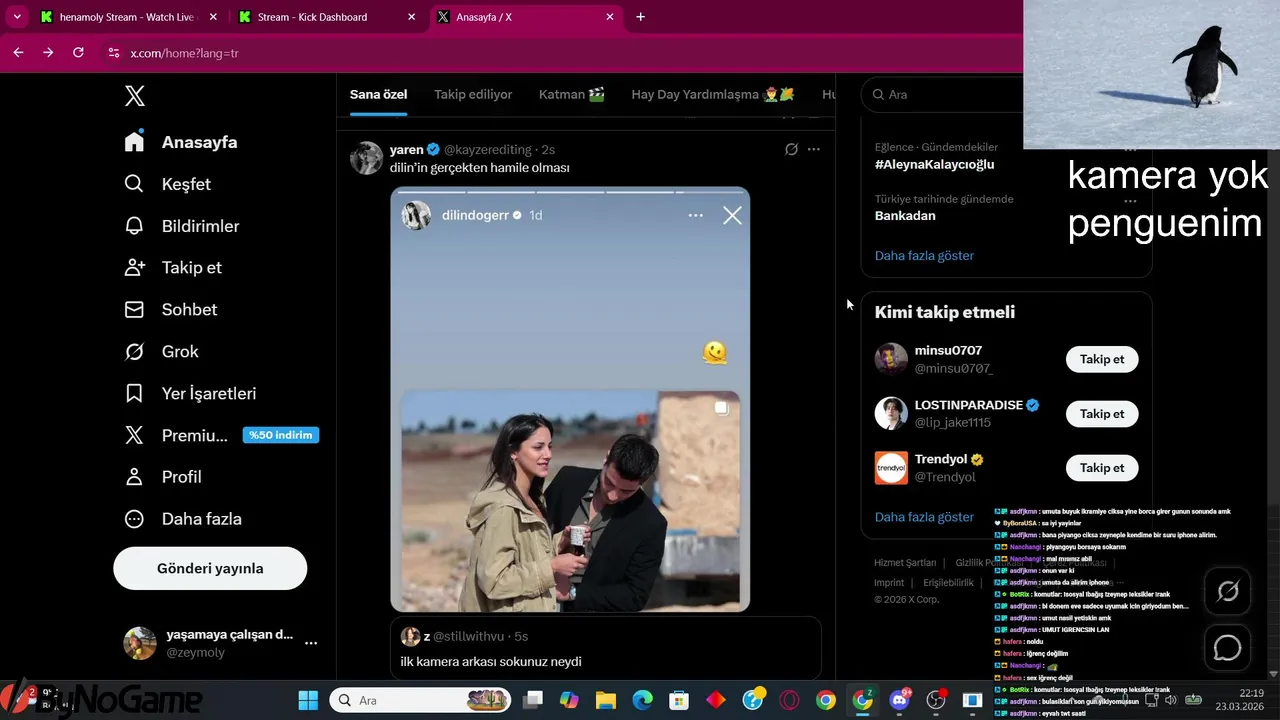Click %50 indirim badge
The image size is (1280, 720).
click(x=281, y=435)
